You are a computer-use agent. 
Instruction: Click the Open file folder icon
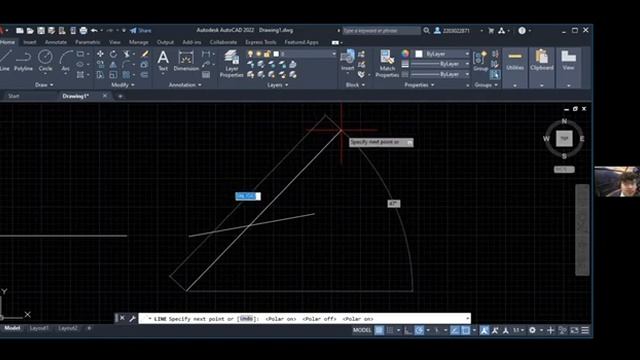click(x=30, y=31)
